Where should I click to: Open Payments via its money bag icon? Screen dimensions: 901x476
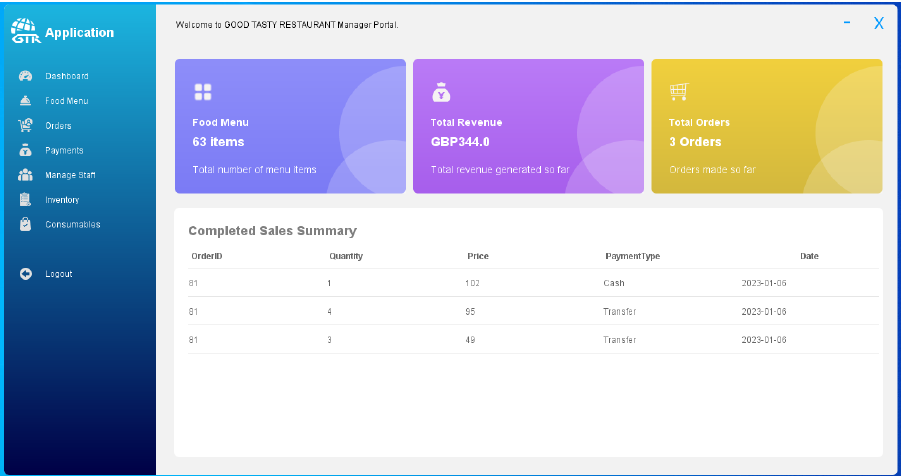26,151
